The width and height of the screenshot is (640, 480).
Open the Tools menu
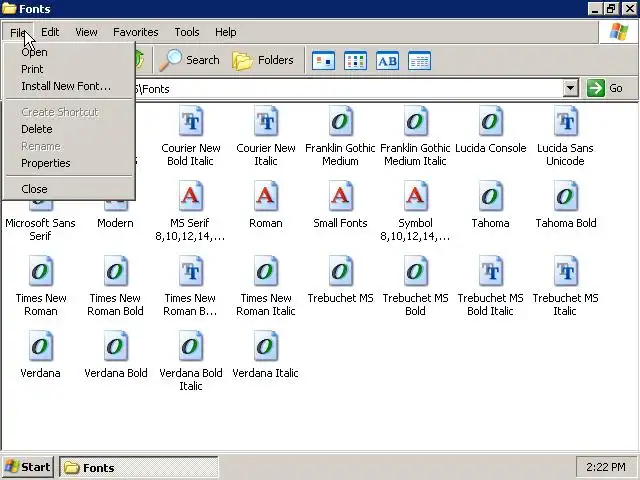coord(187,32)
